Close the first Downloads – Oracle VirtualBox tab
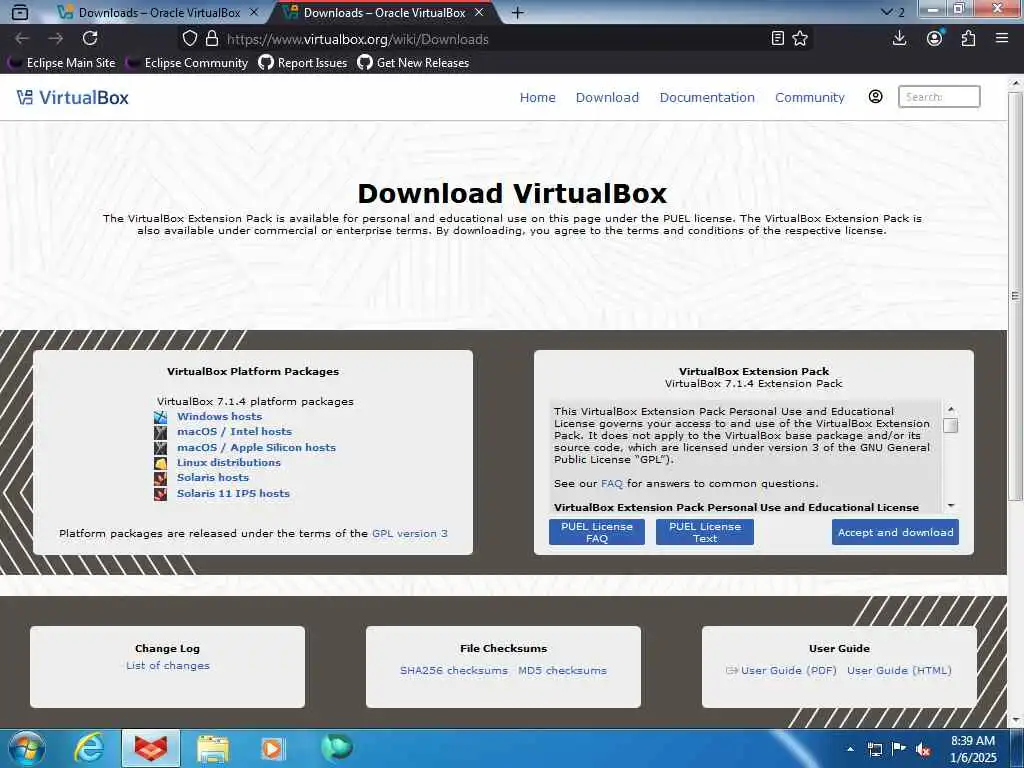 254,12
